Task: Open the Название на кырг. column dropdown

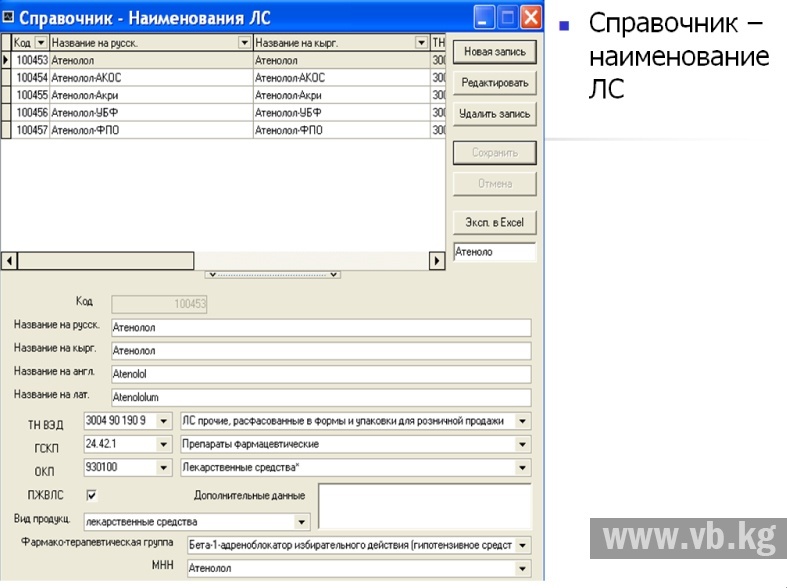Action: click(422, 43)
